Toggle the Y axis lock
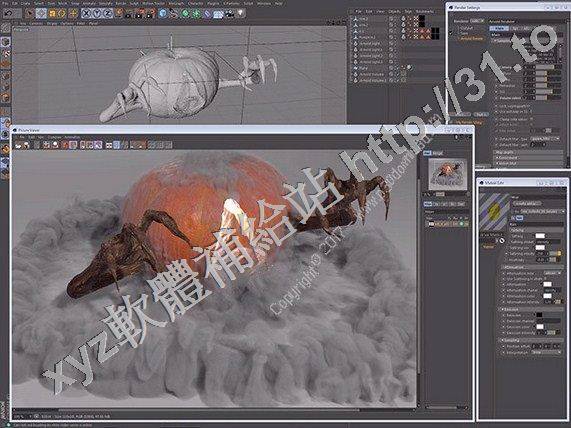This screenshot has width=571, height=428. 97,13
